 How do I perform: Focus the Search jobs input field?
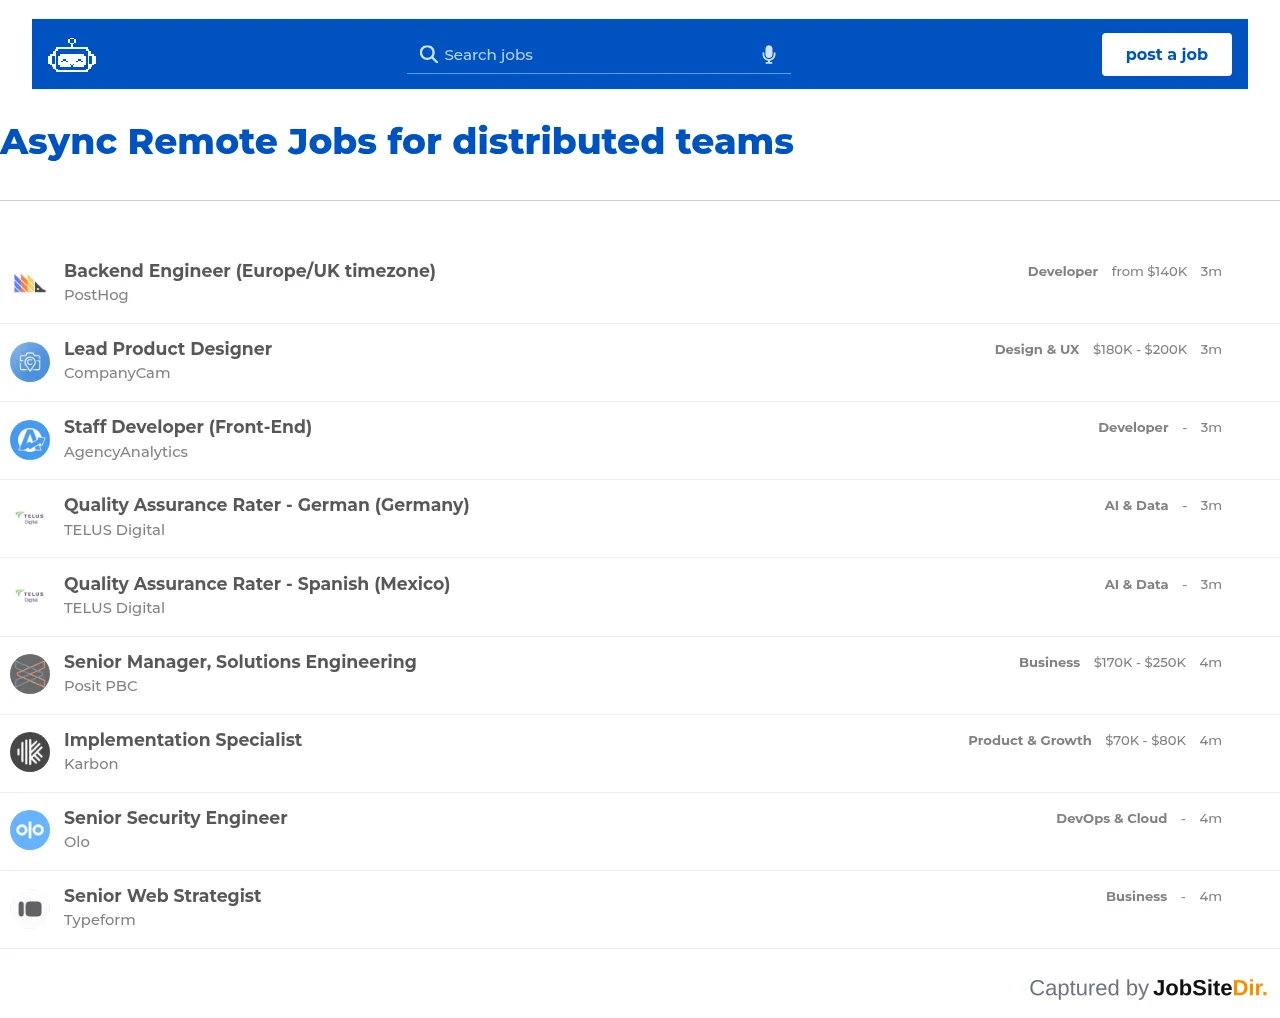click(598, 54)
